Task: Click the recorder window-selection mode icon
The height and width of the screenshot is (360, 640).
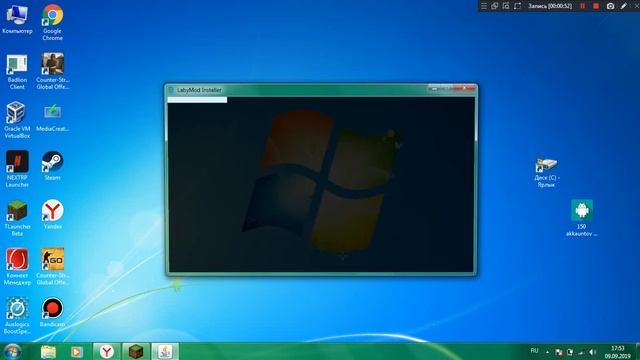Action: tap(495, 6)
